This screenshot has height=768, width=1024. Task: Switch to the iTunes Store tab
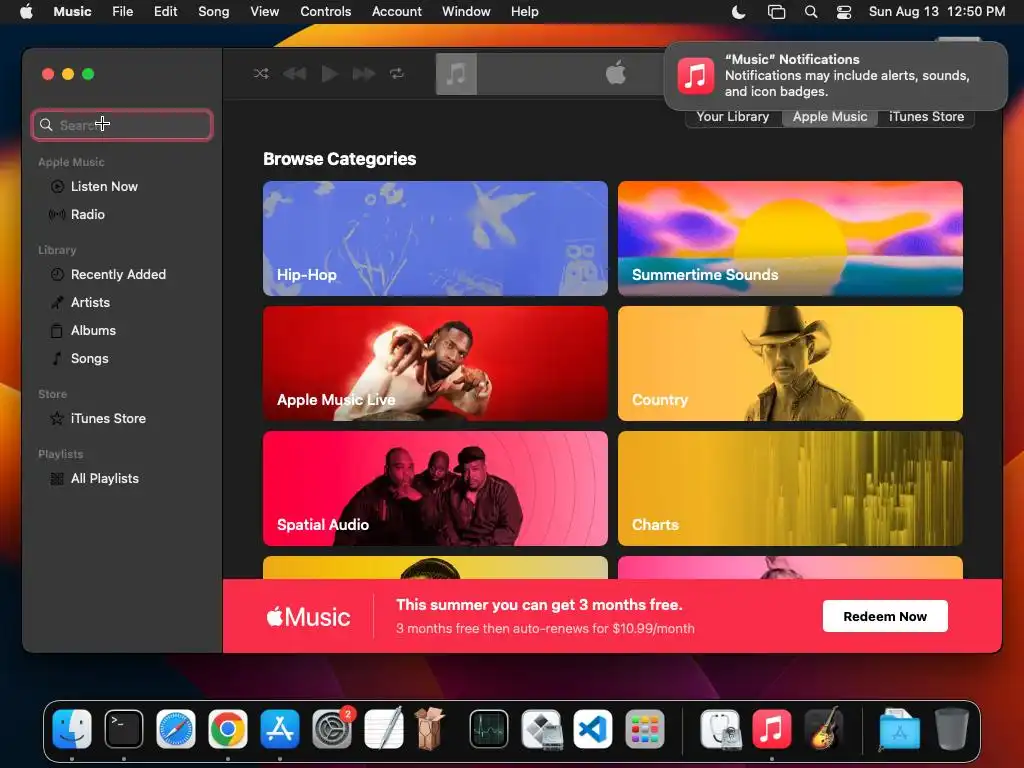[x=926, y=117]
